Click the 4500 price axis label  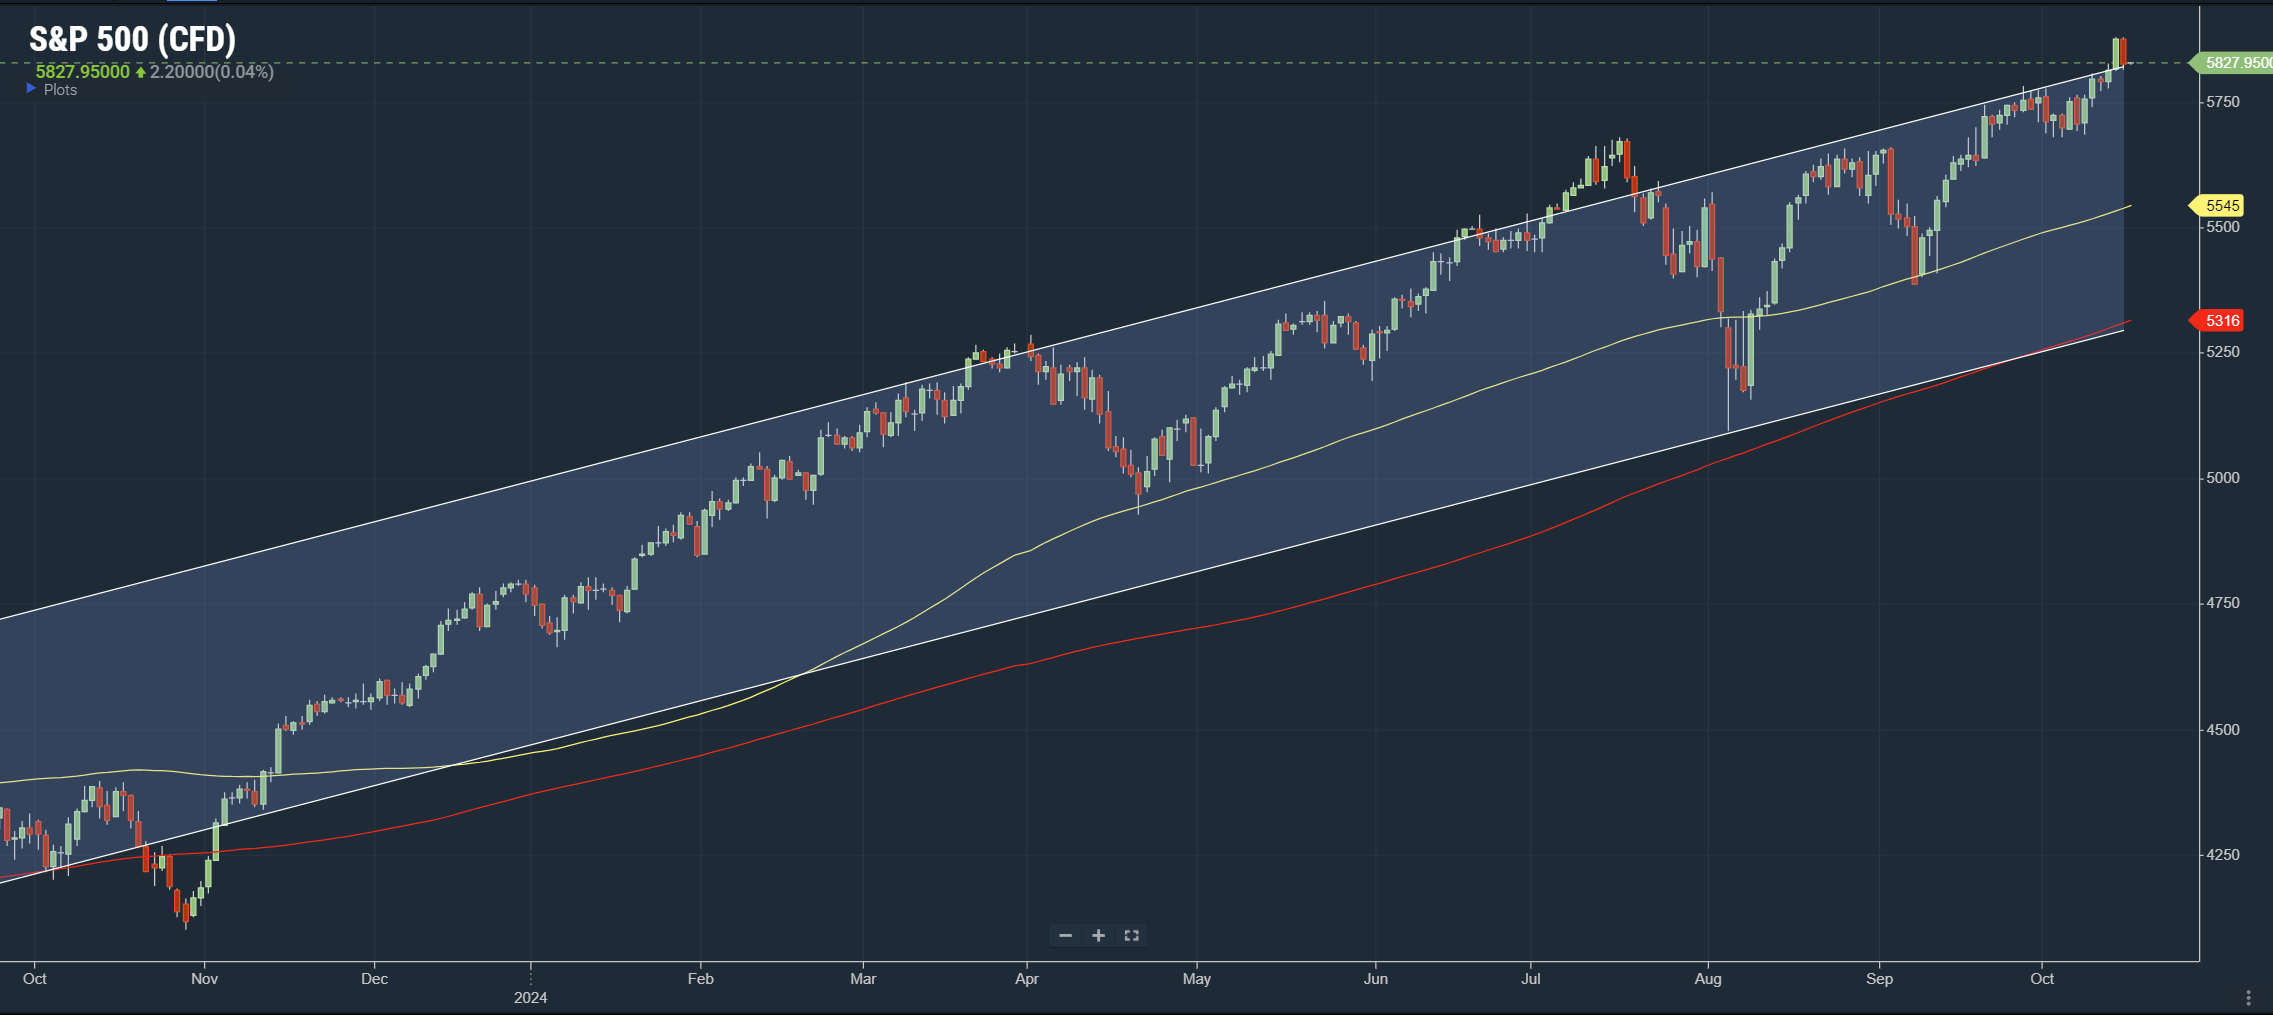2223,730
